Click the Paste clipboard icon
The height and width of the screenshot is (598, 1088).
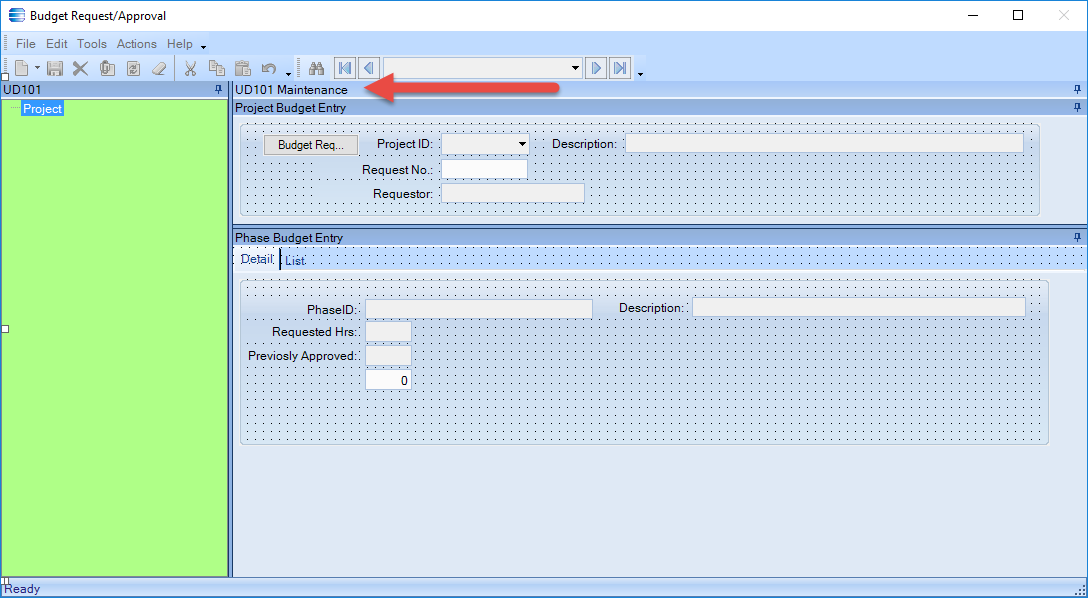[x=242, y=68]
